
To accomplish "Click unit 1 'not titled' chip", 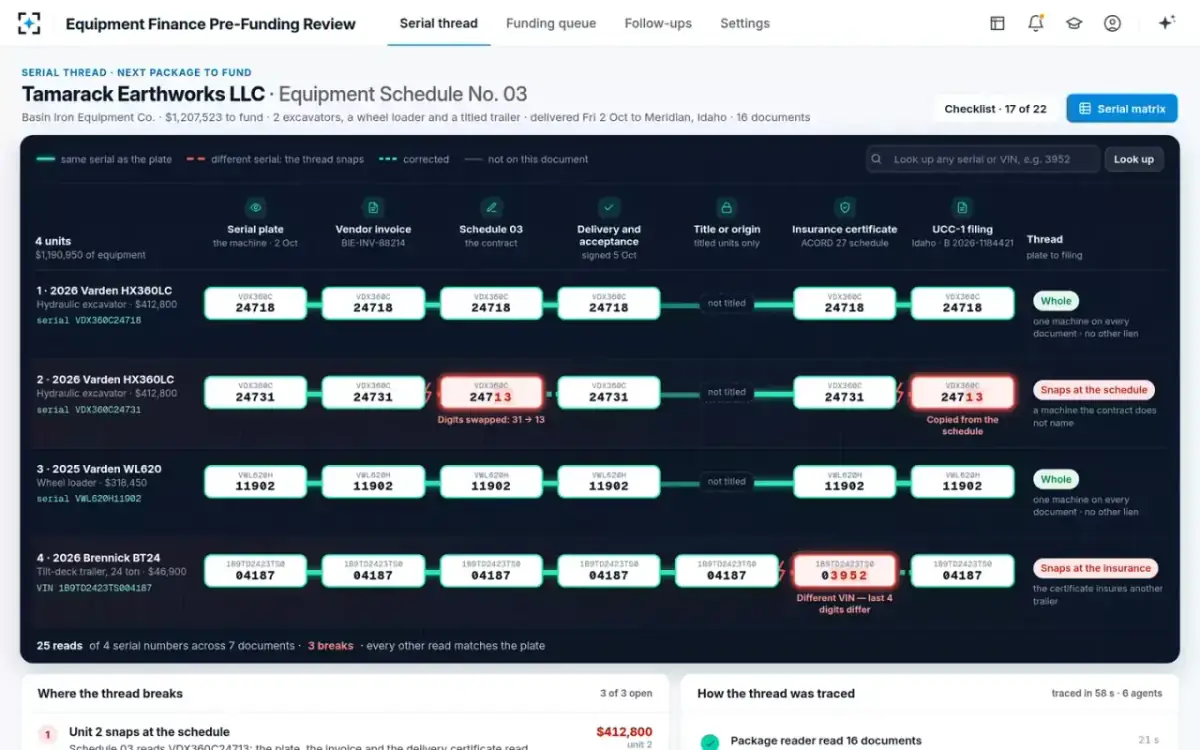I will pyautogui.click(x=726, y=303).
